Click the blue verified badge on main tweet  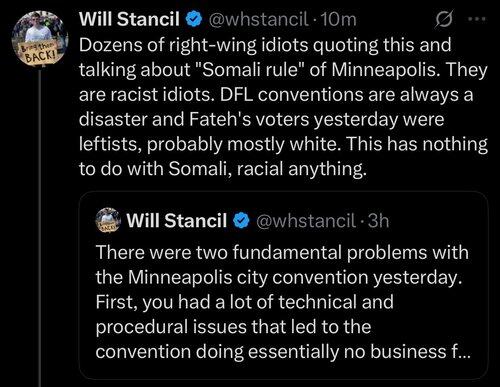[194, 19]
